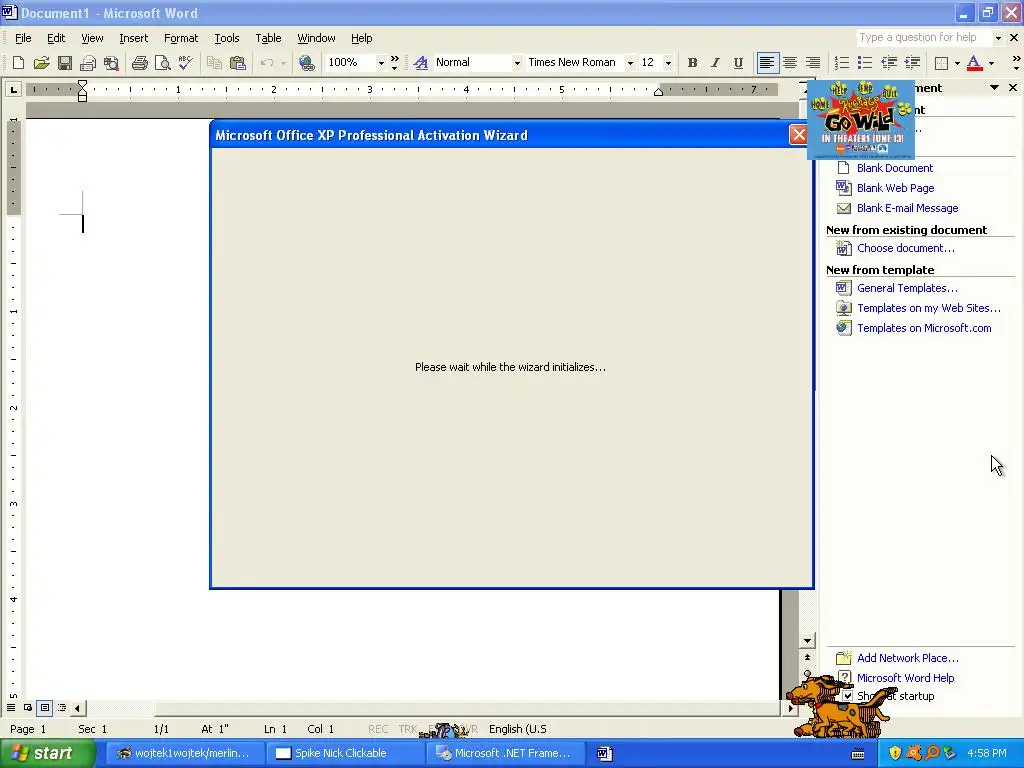The height and width of the screenshot is (768, 1024).
Task: Open the Styles and Formatting icon
Action: click(421, 63)
